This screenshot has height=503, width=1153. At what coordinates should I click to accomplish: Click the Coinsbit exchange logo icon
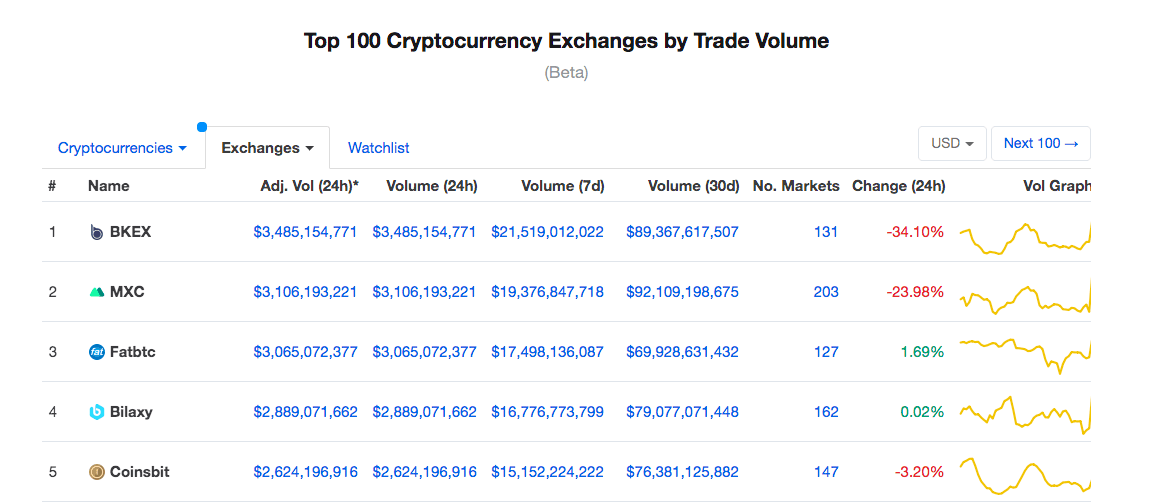click(96, 472)
